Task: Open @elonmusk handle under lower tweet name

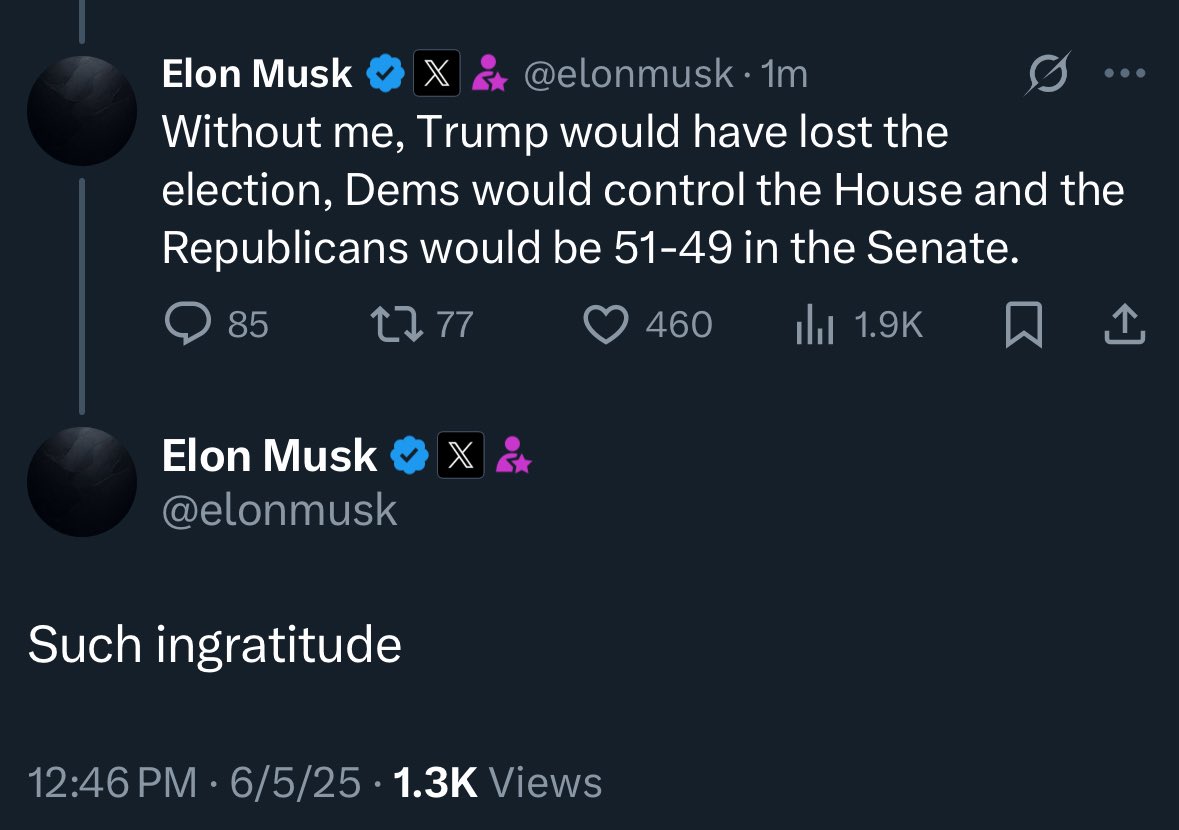Action: 279,510
